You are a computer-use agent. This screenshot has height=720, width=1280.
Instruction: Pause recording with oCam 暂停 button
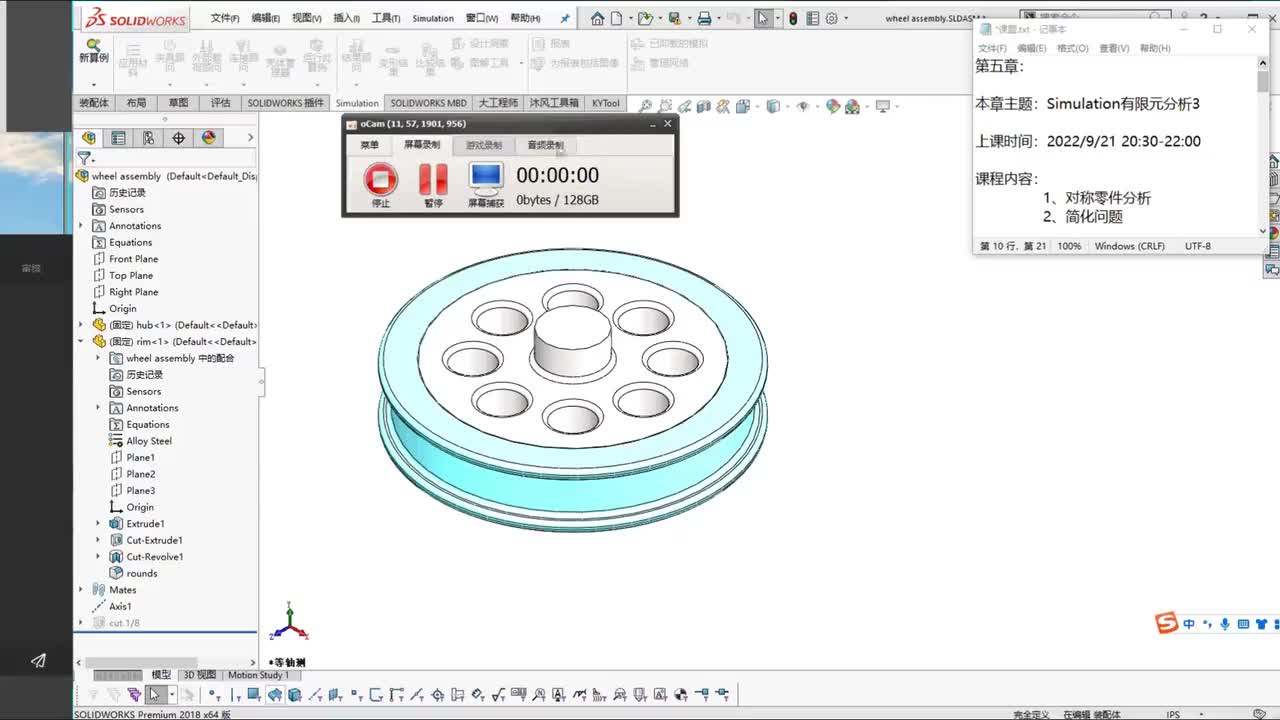(433, 184)
